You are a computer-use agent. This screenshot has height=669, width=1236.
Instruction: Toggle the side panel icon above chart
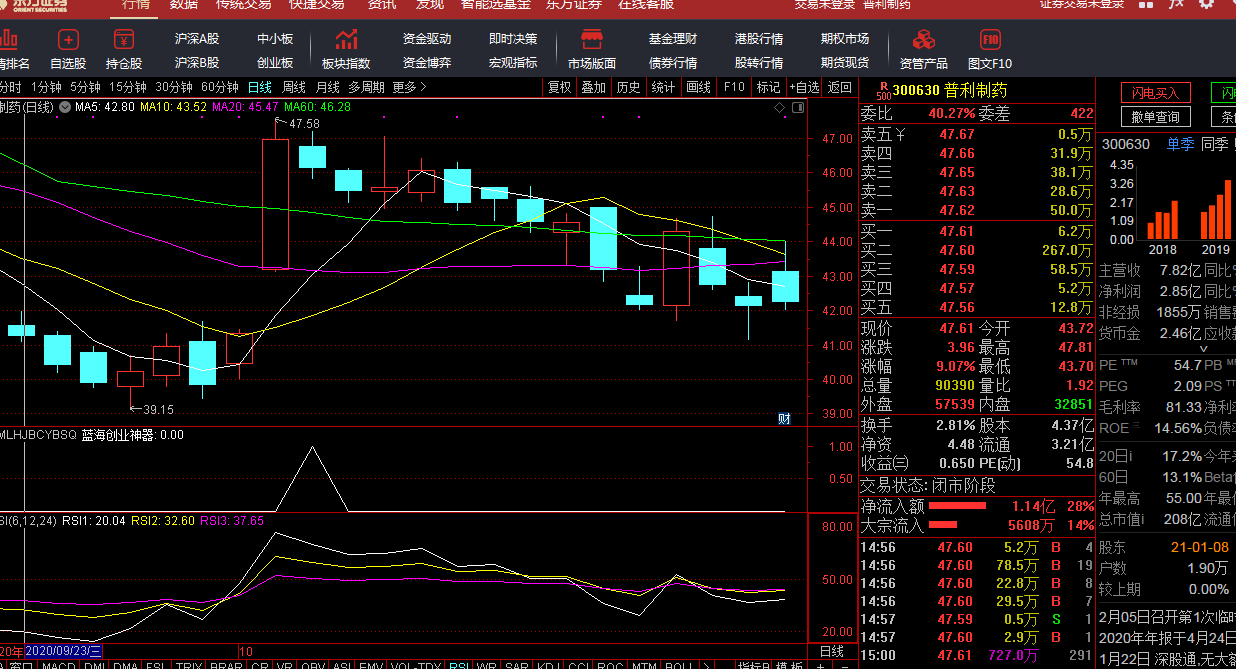(x=797, y=106)
